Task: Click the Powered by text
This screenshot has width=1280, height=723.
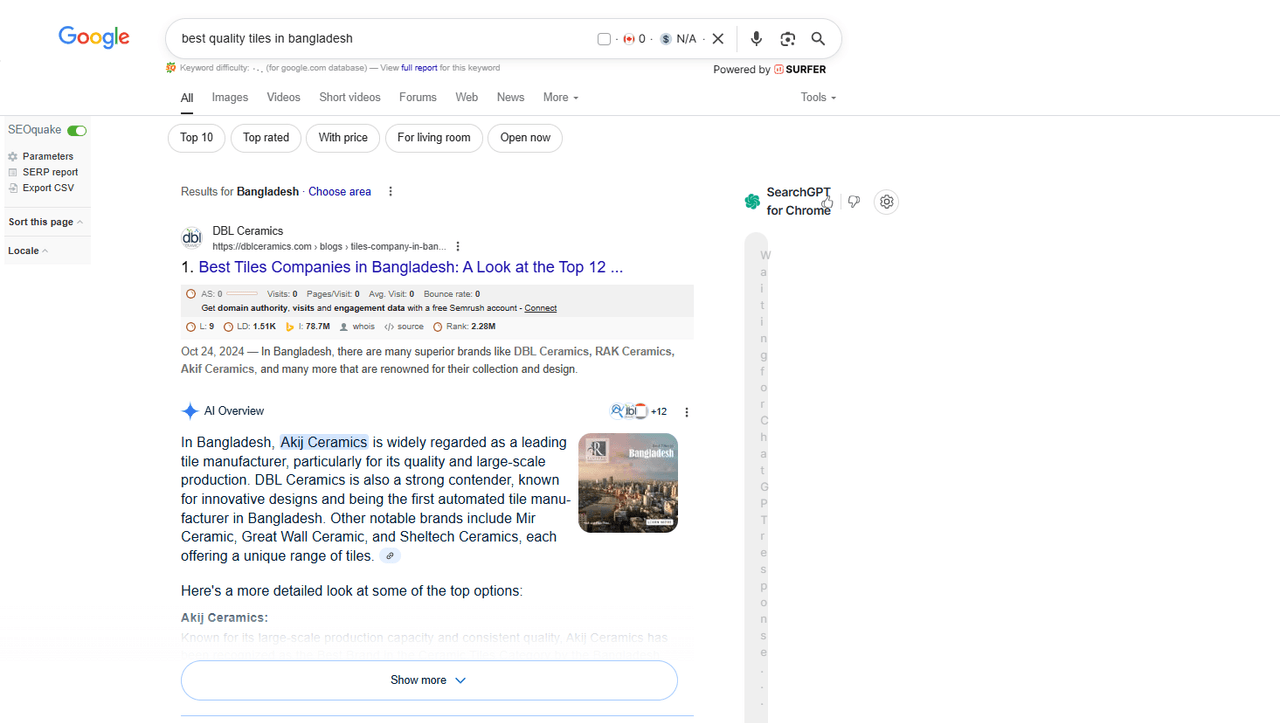Action: [x=742, y=70]
